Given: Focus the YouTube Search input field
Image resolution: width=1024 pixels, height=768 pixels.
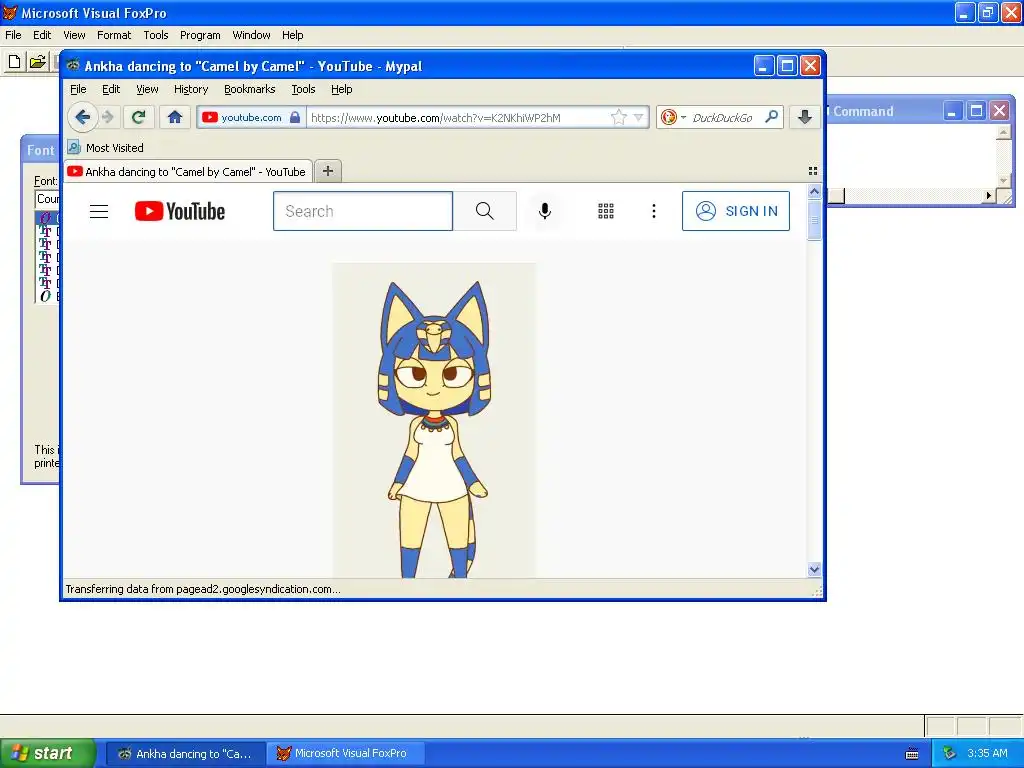Looking at the screenshot, I should pyautogui.click(x=363, y=211).
